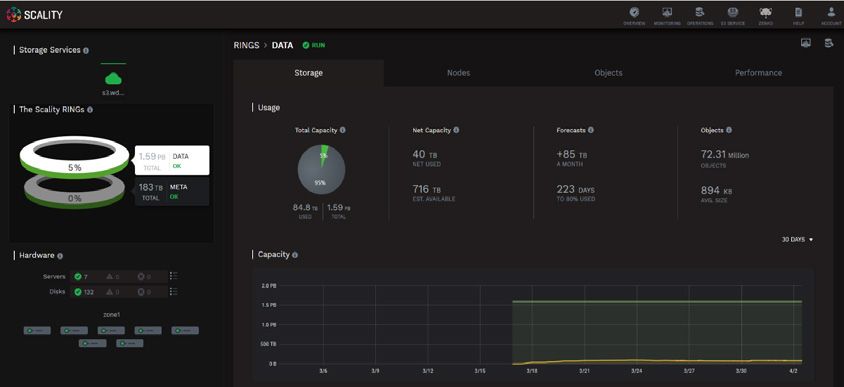Open the Disks list view icon
This screenshot has width=844, height=387.
click(173, 292)
